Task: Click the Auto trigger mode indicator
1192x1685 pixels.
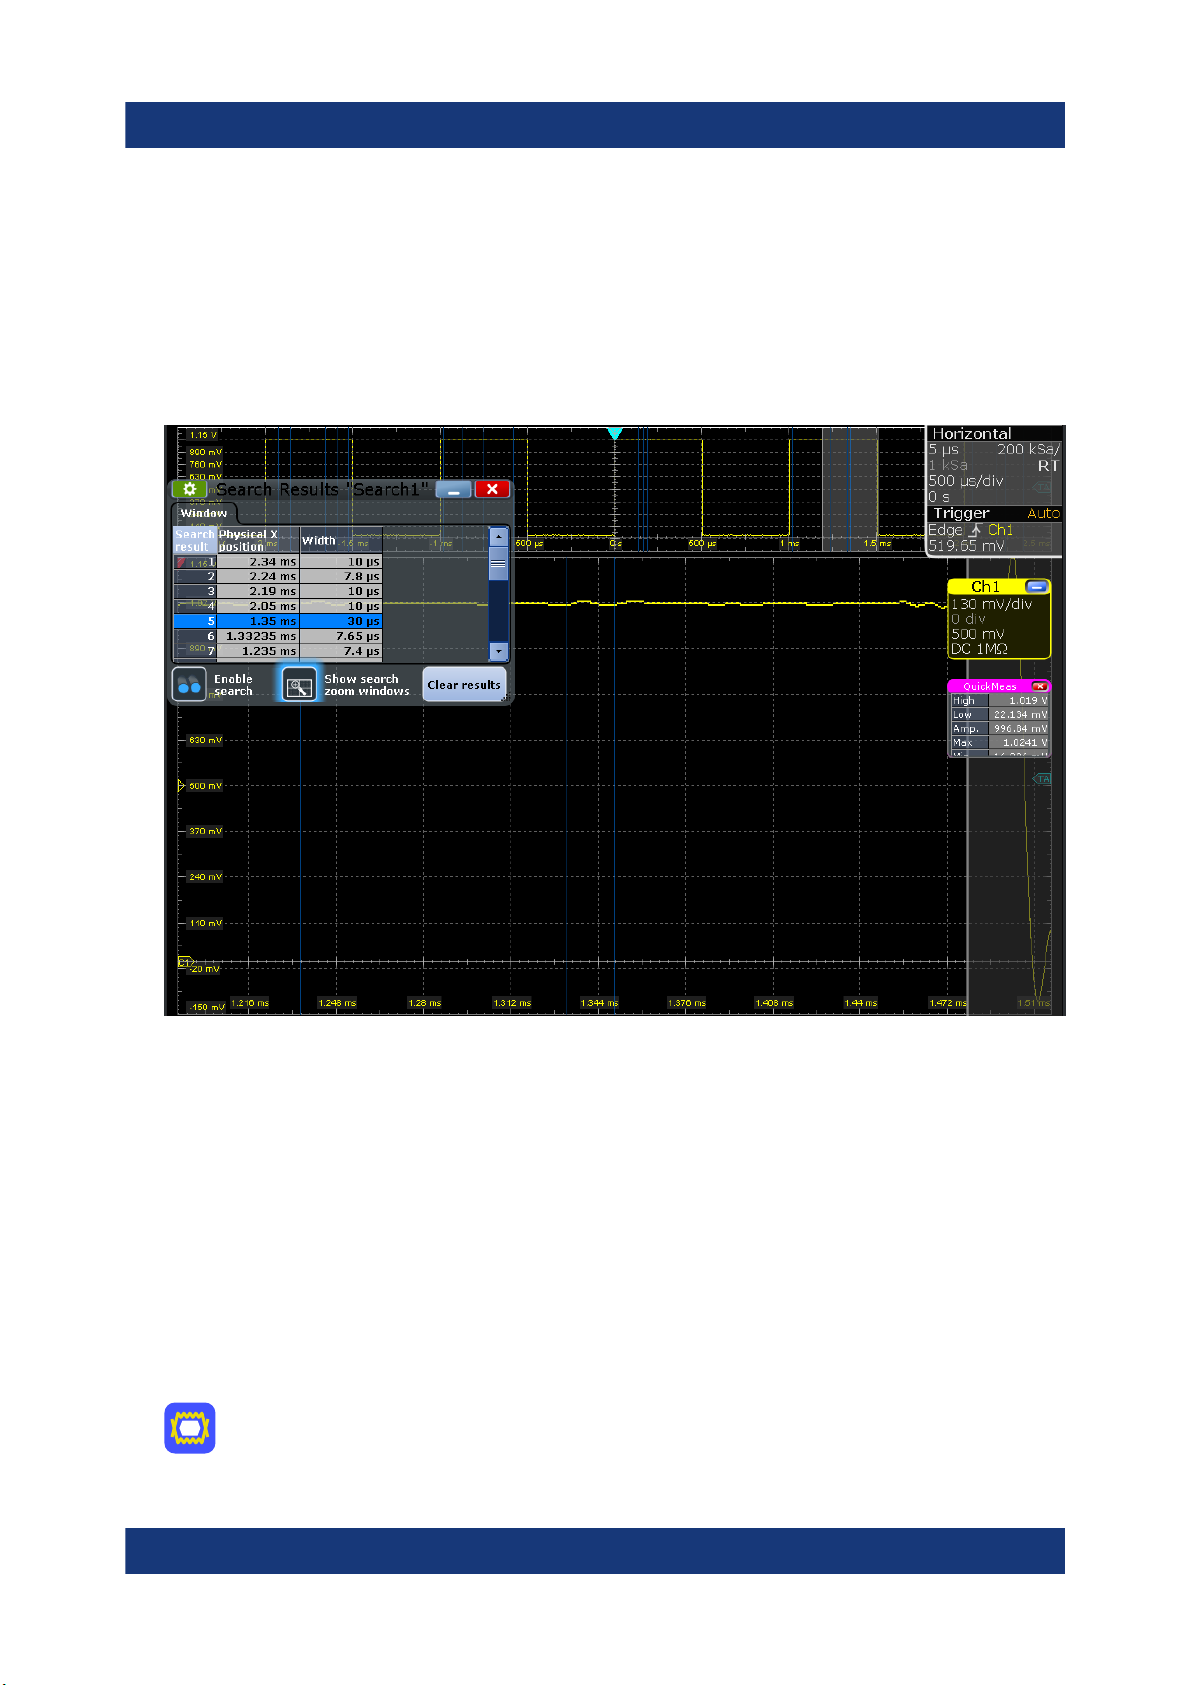Action: point(1043,513)
